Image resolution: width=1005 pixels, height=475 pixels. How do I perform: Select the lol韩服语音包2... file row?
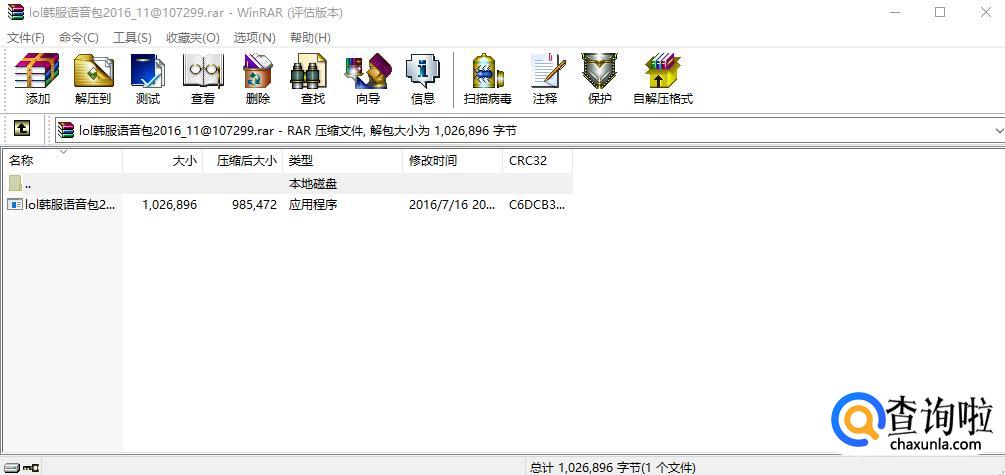click(287, 205)
